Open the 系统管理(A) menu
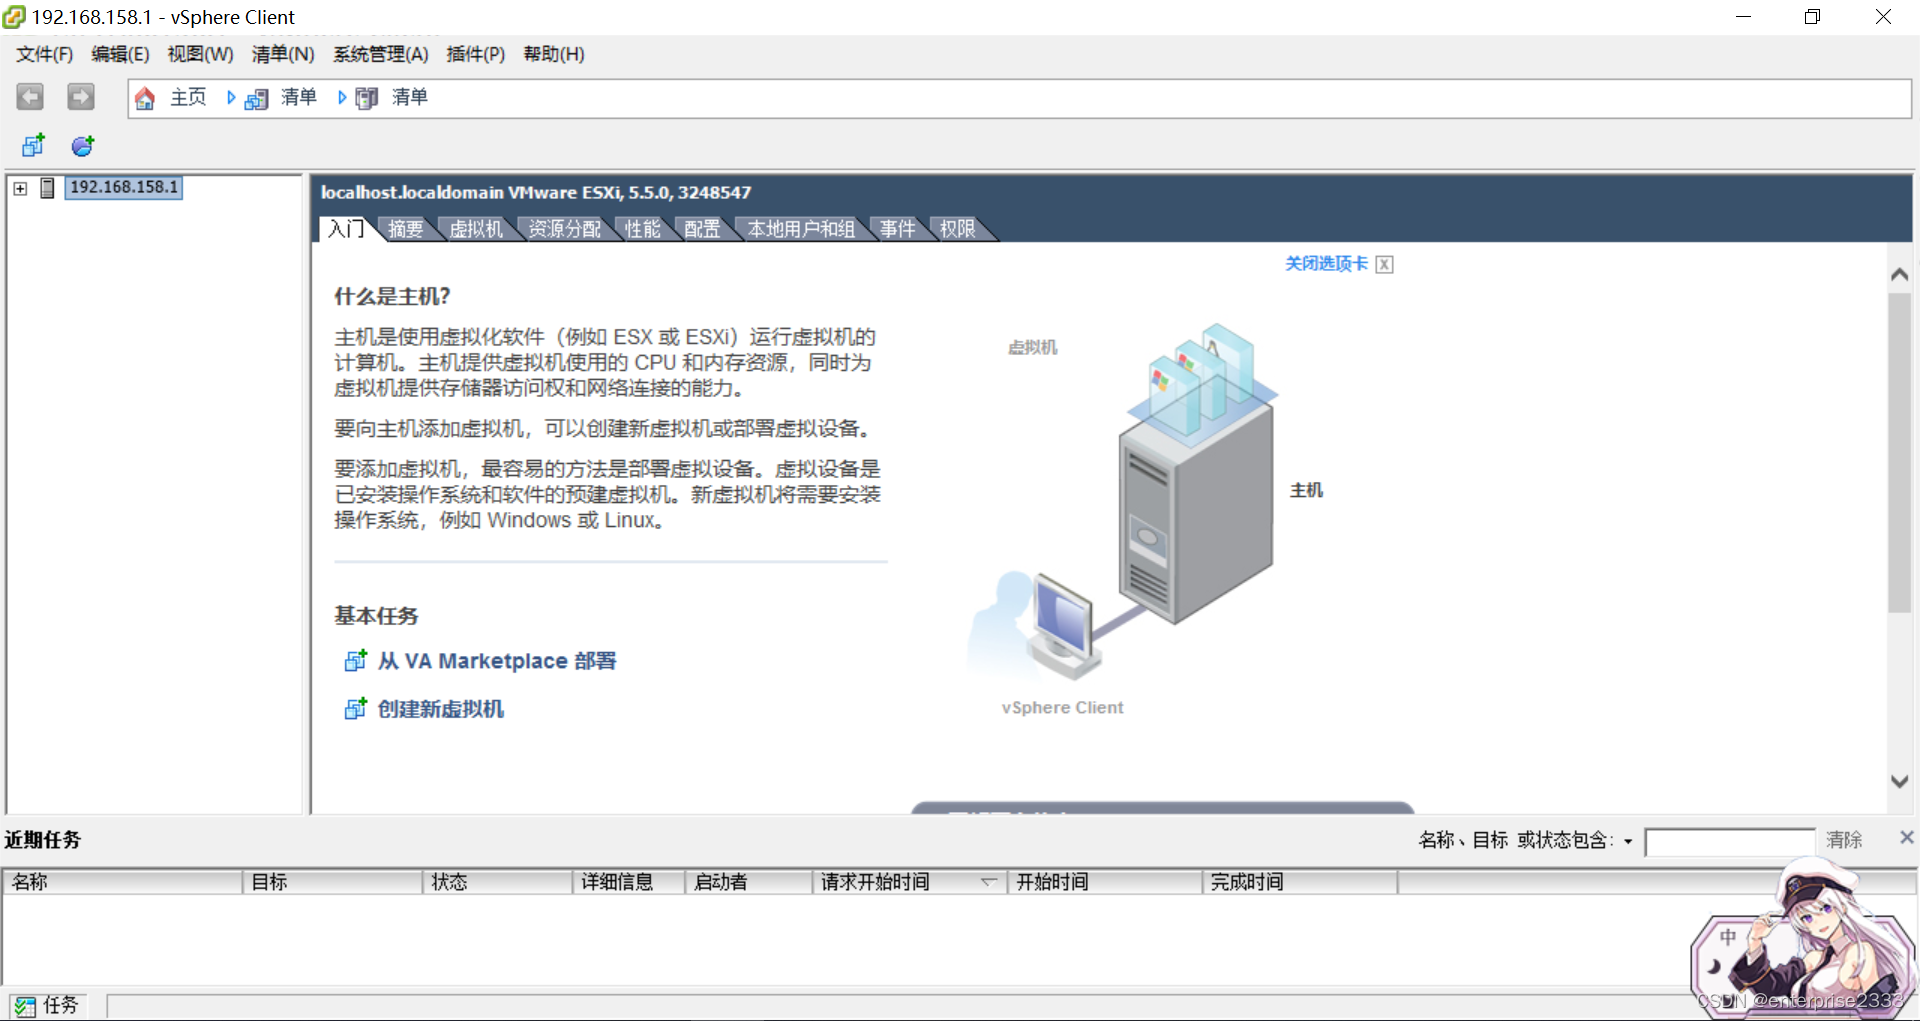Viewport: 1920px width, 1021px height. pyautogui.click(x=381, y=54)
